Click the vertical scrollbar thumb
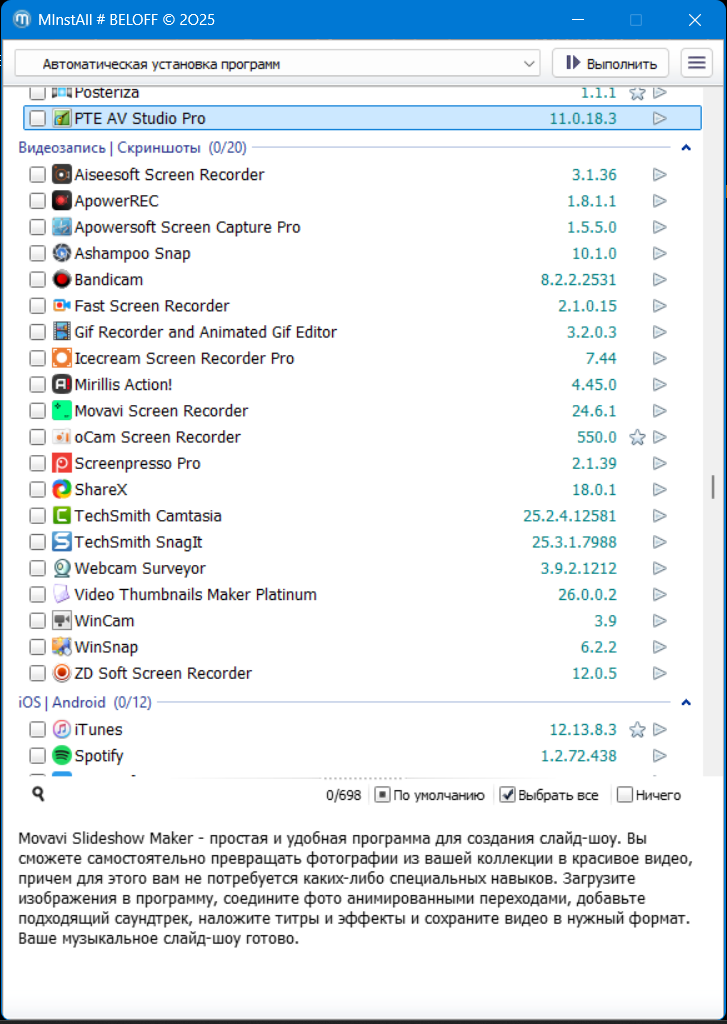The image size is (727, 1024). (x=713, y=487)
